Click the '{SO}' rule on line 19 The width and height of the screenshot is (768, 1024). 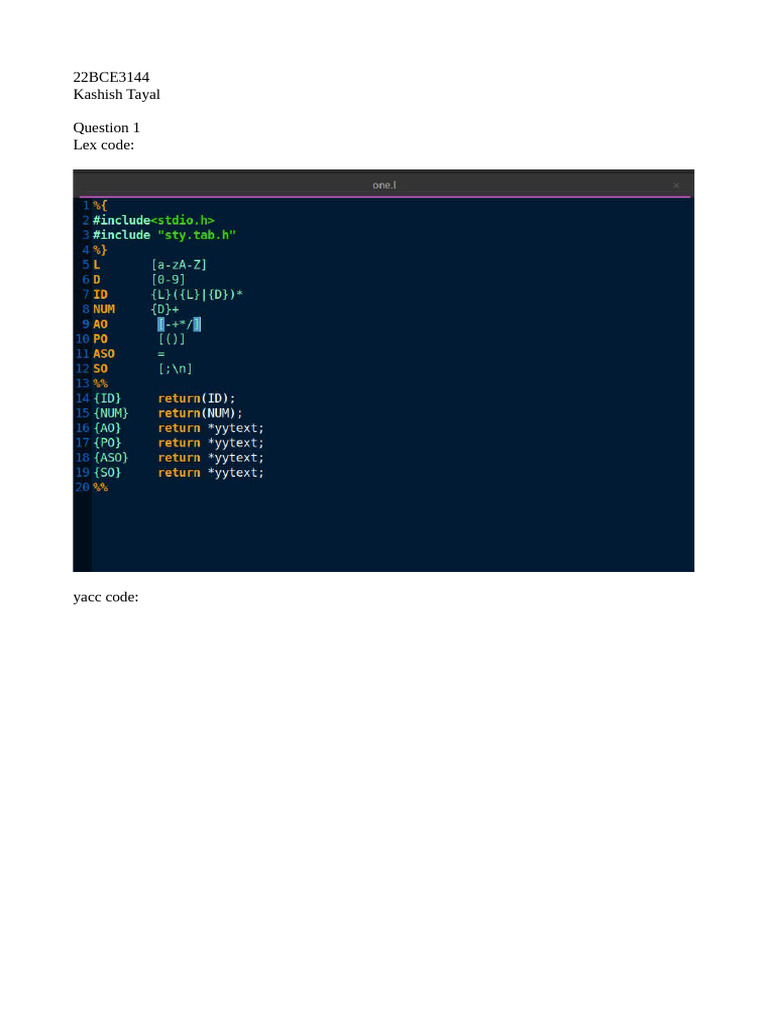[107, 472]
